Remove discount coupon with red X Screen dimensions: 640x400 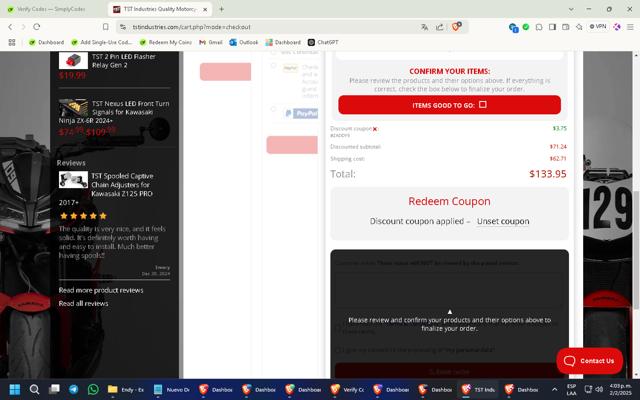[375, 129]
